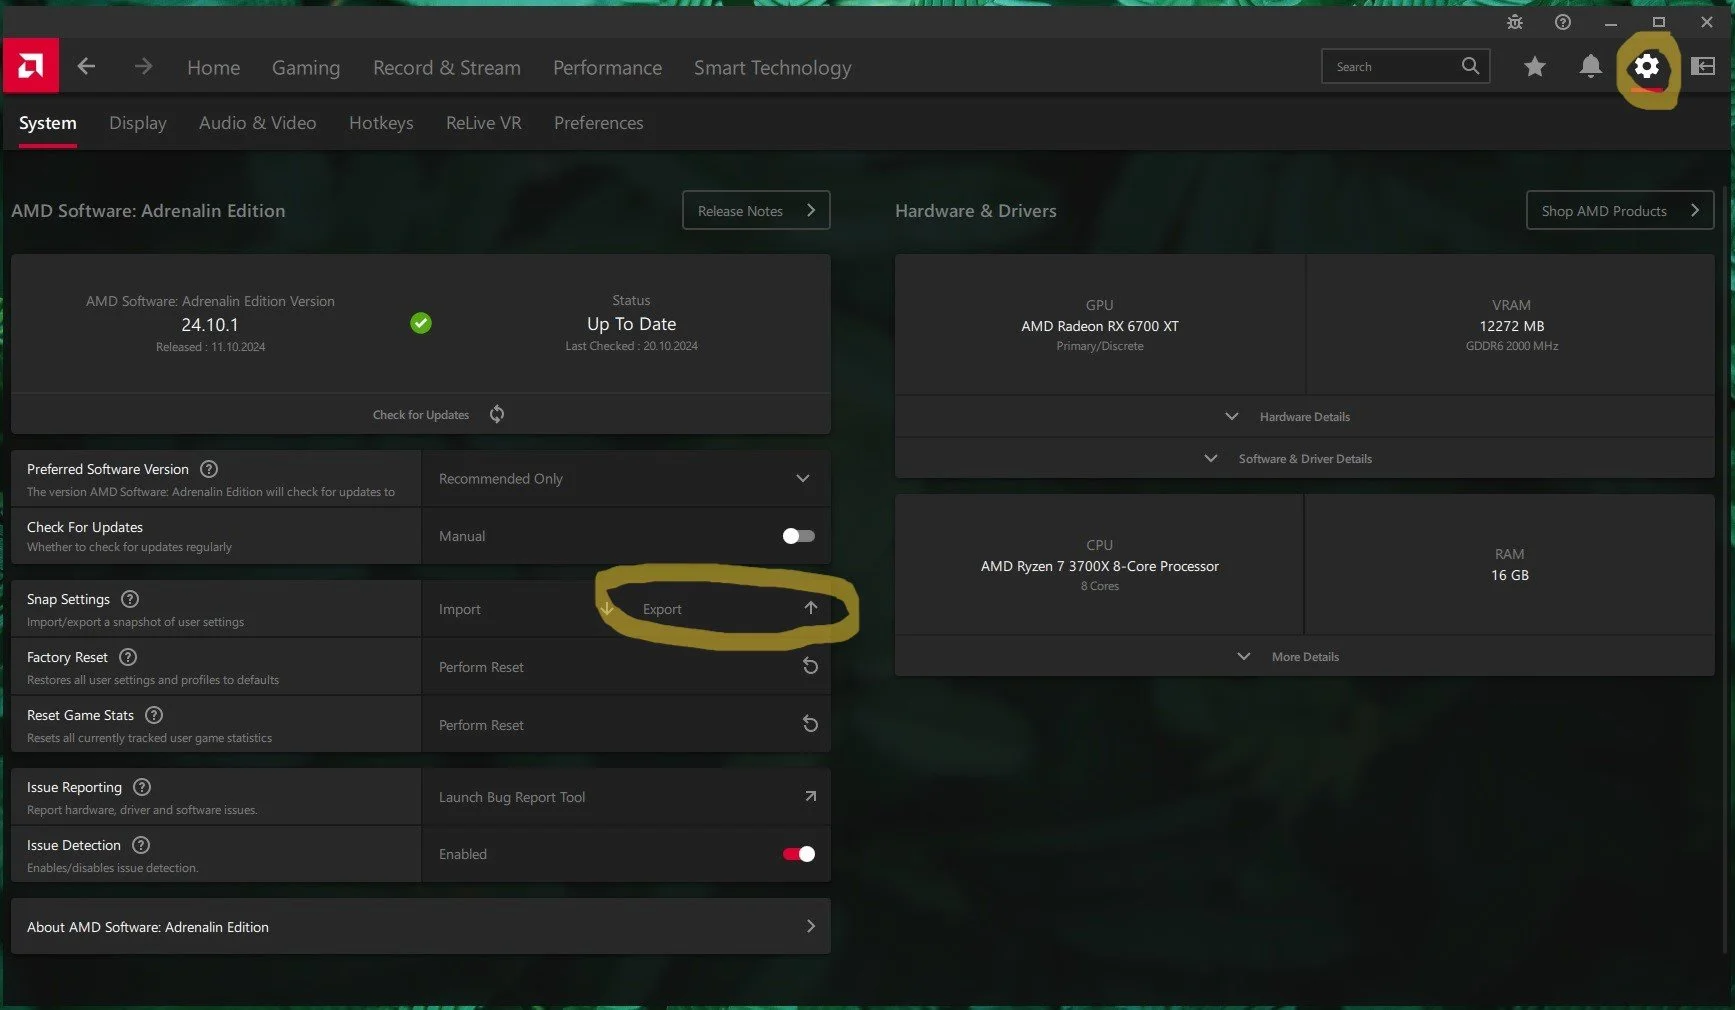The width and height of the screenshot is (1735, 1010).
Task: Click the AMD Radeon RX 6700 XT text
Action: (x=1100, y=326)
